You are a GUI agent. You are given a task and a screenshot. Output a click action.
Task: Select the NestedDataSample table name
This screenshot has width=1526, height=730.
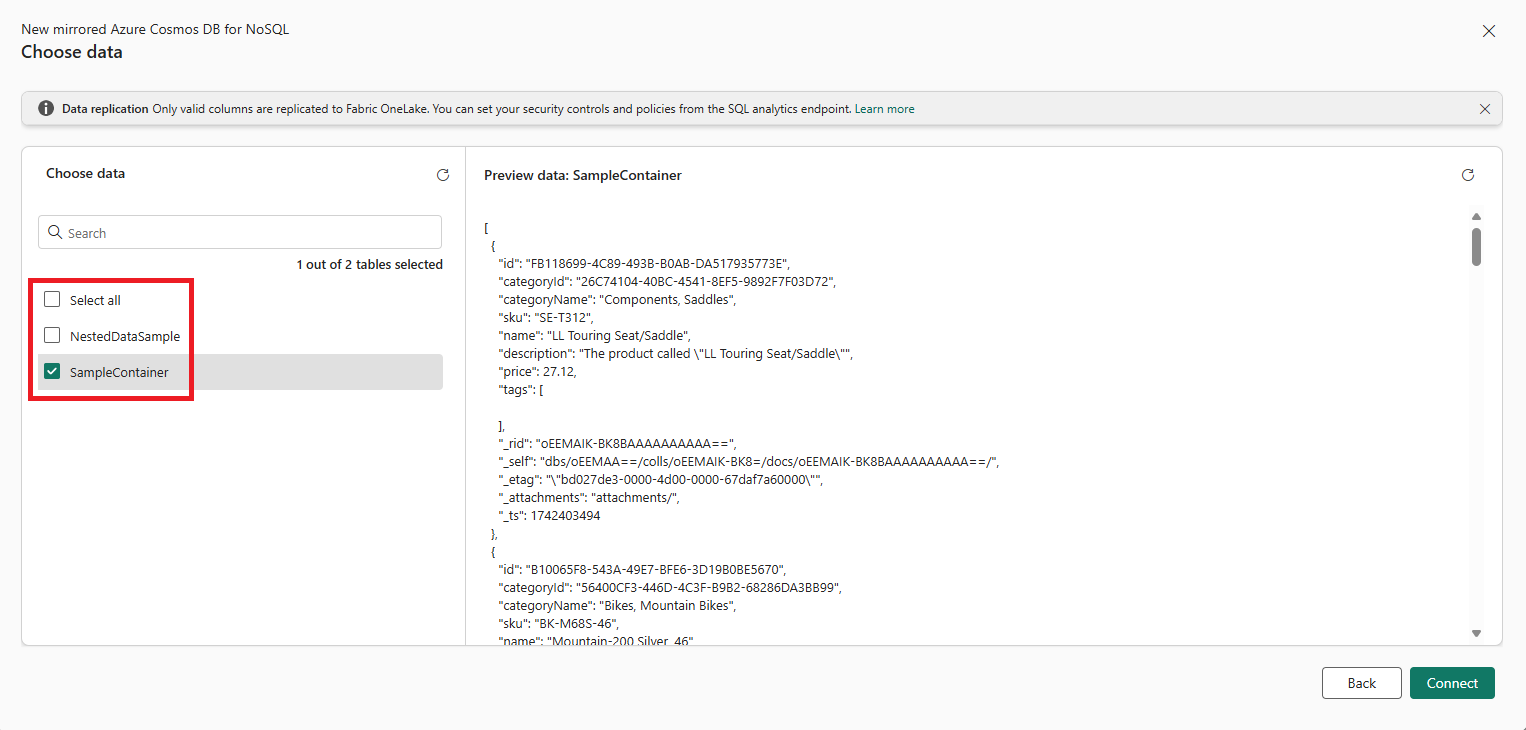click(x=125, y=337)
